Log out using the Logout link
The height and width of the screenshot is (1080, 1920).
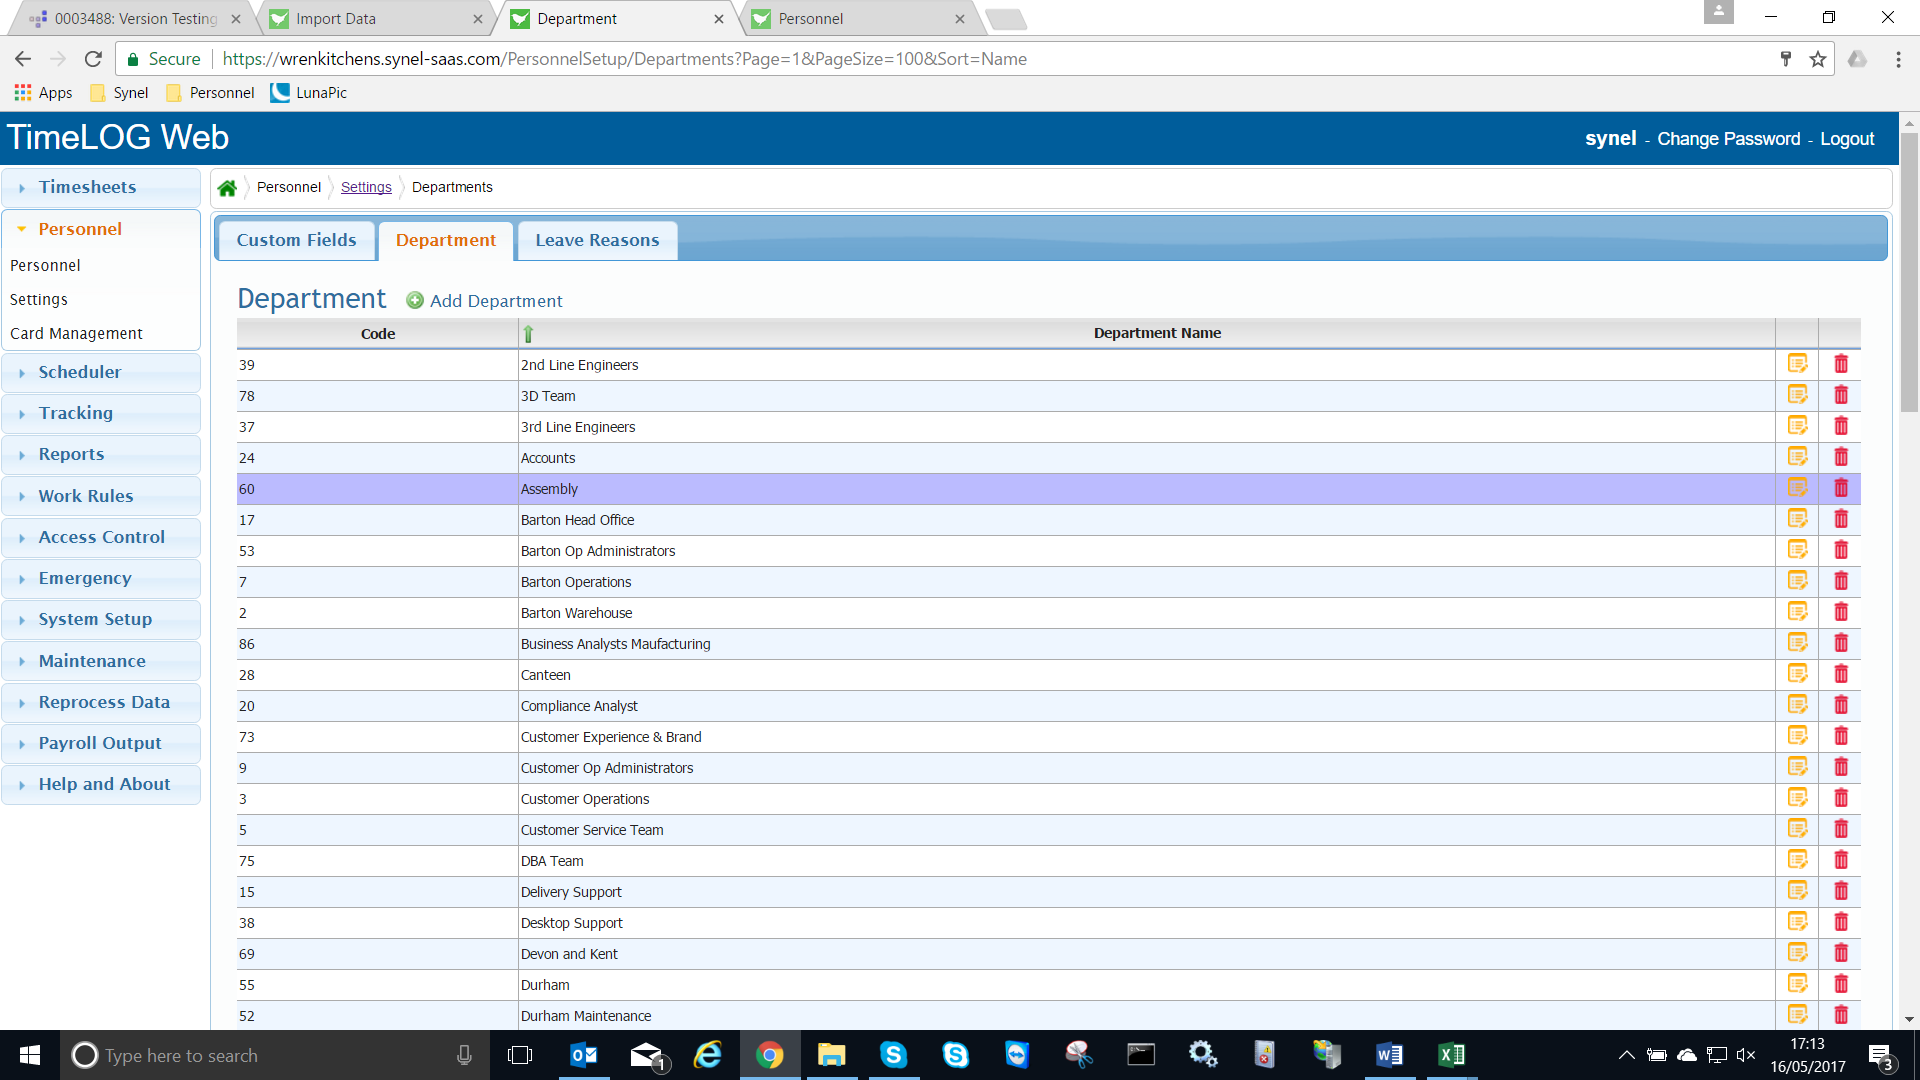pos(1847,139)
